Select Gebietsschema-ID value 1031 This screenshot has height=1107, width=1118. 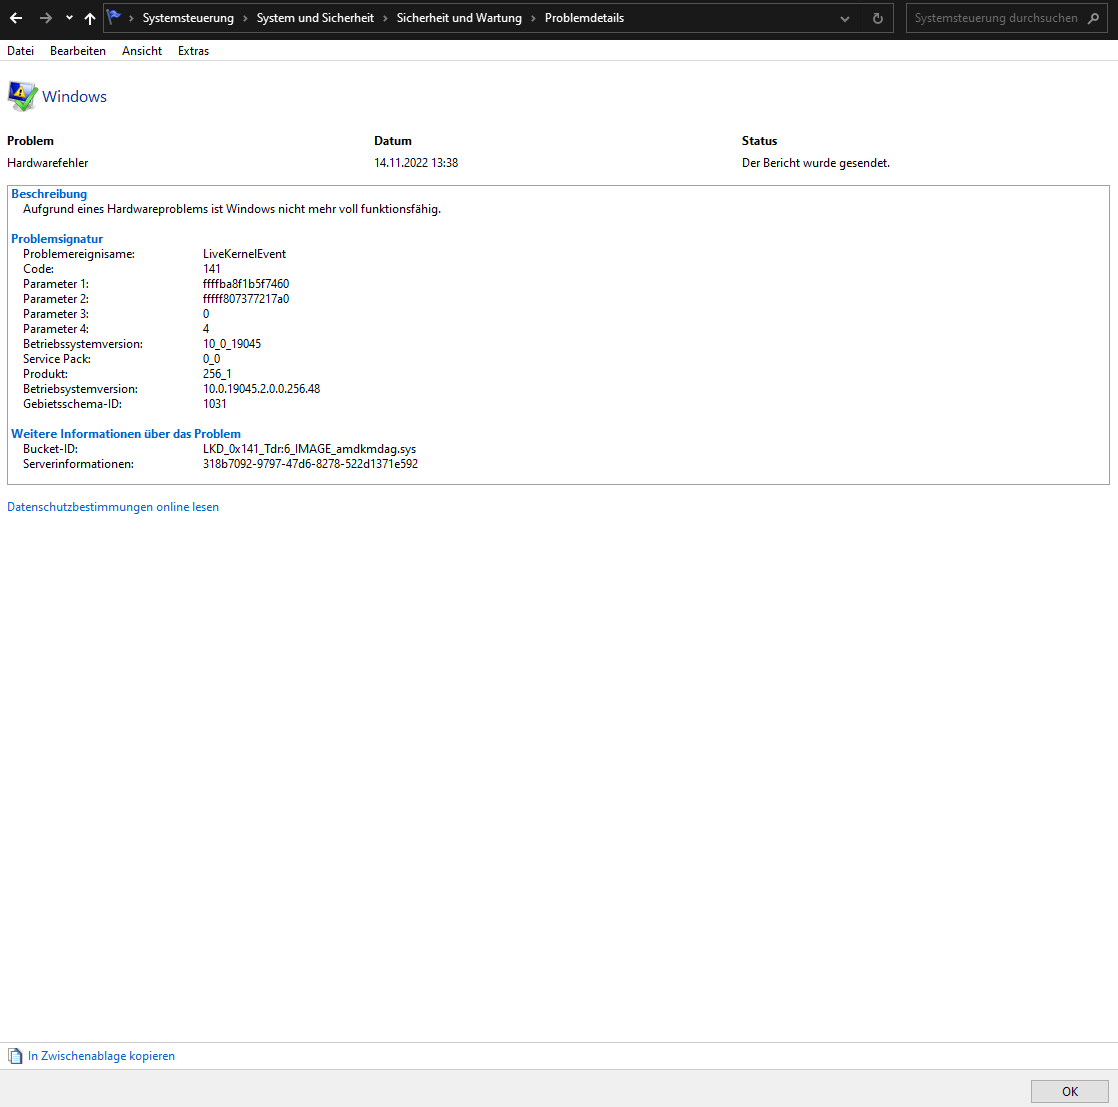(x=215, y=403)
